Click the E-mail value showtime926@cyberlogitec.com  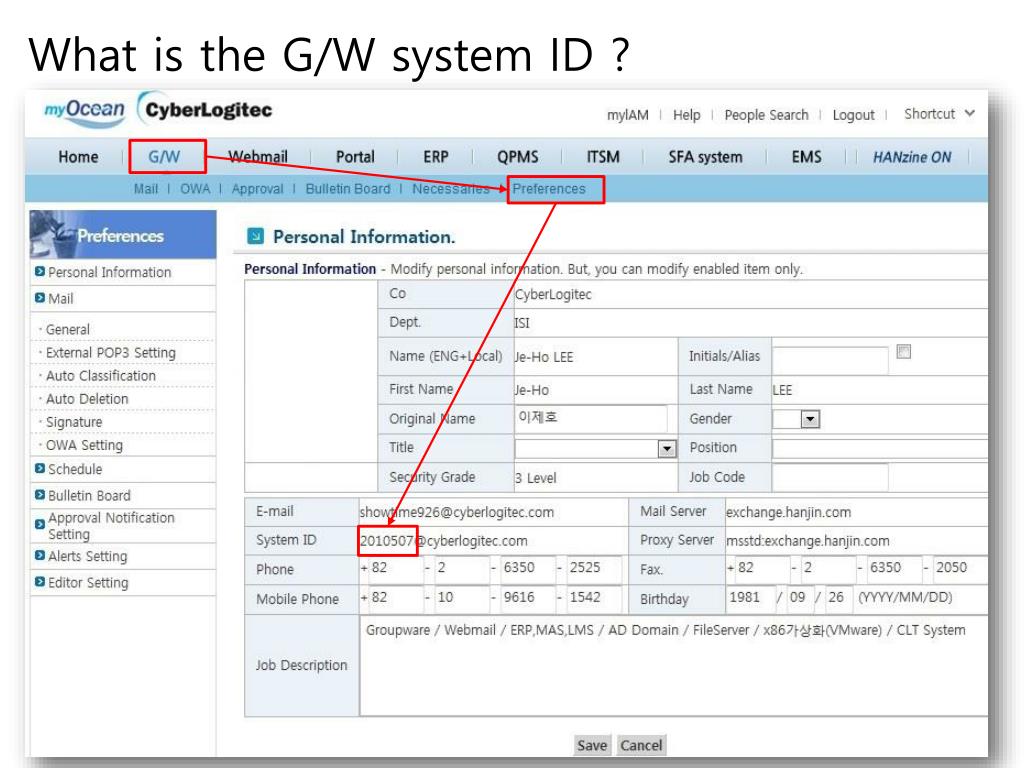[x=456, y=513]
